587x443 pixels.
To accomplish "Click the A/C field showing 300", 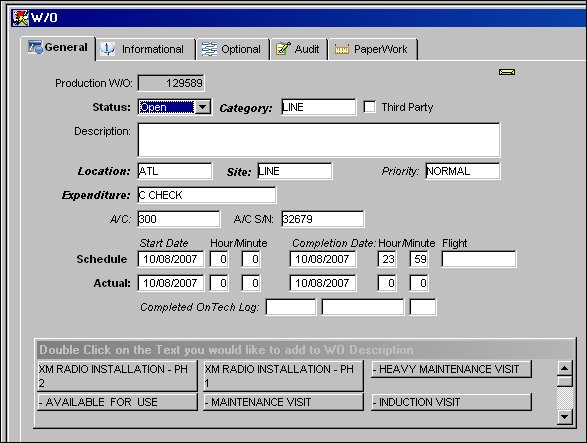I will click(x=179, y=219).
